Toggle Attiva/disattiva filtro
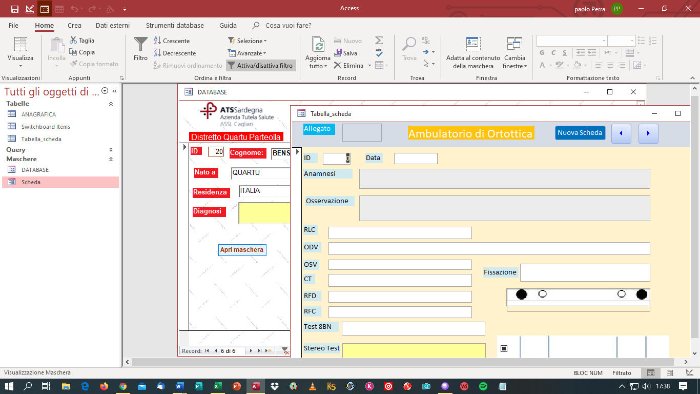Screen dimensions: 700x394 pyautogui.click(x=261, y=66)
